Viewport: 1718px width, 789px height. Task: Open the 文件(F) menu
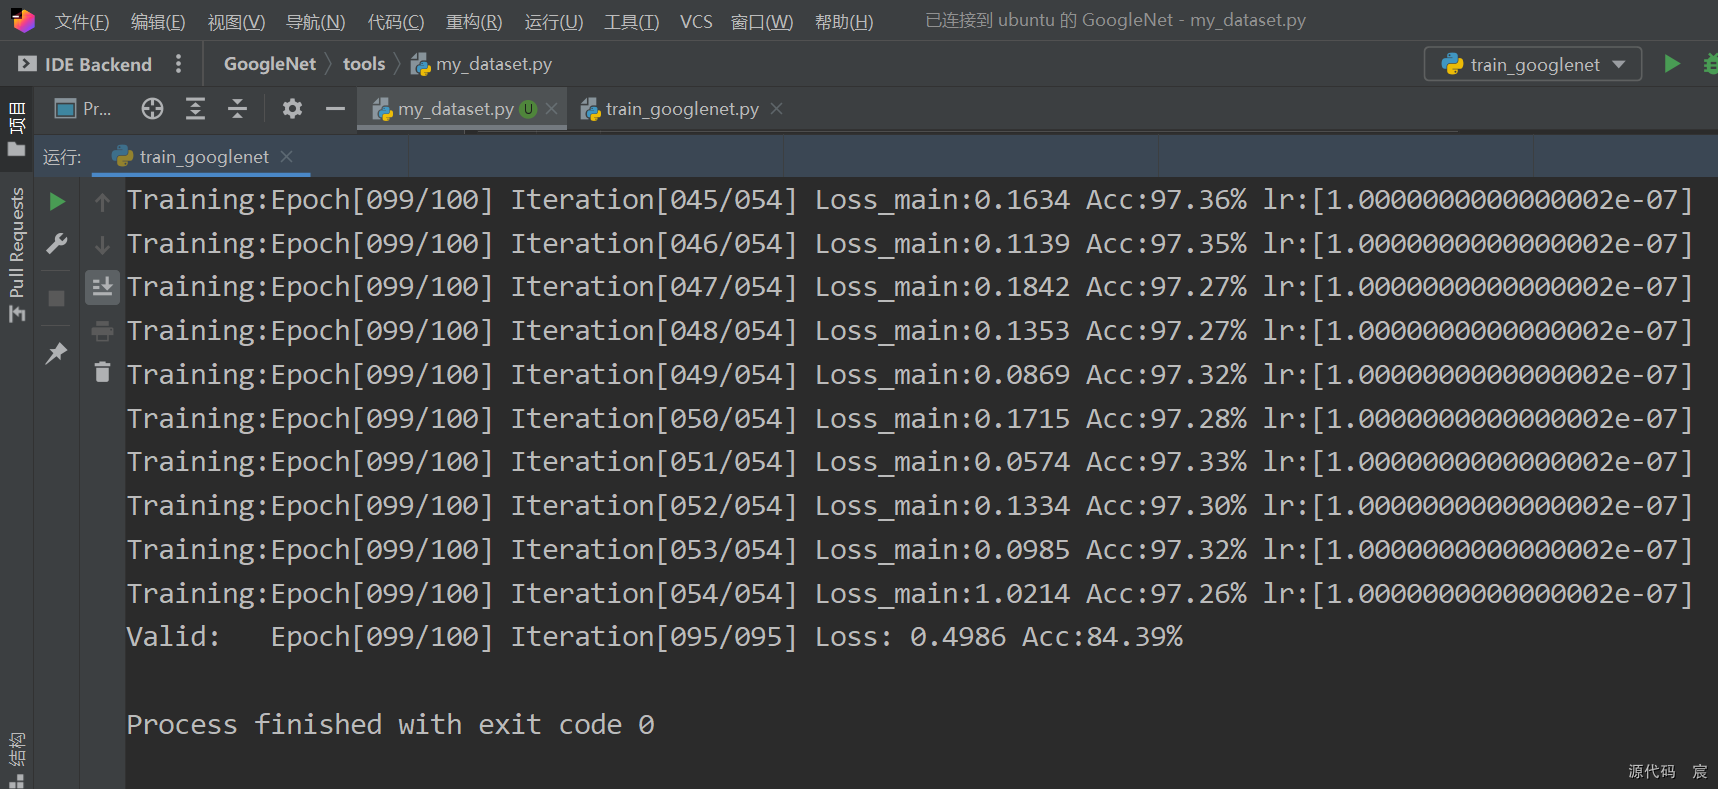coord(81,21)
